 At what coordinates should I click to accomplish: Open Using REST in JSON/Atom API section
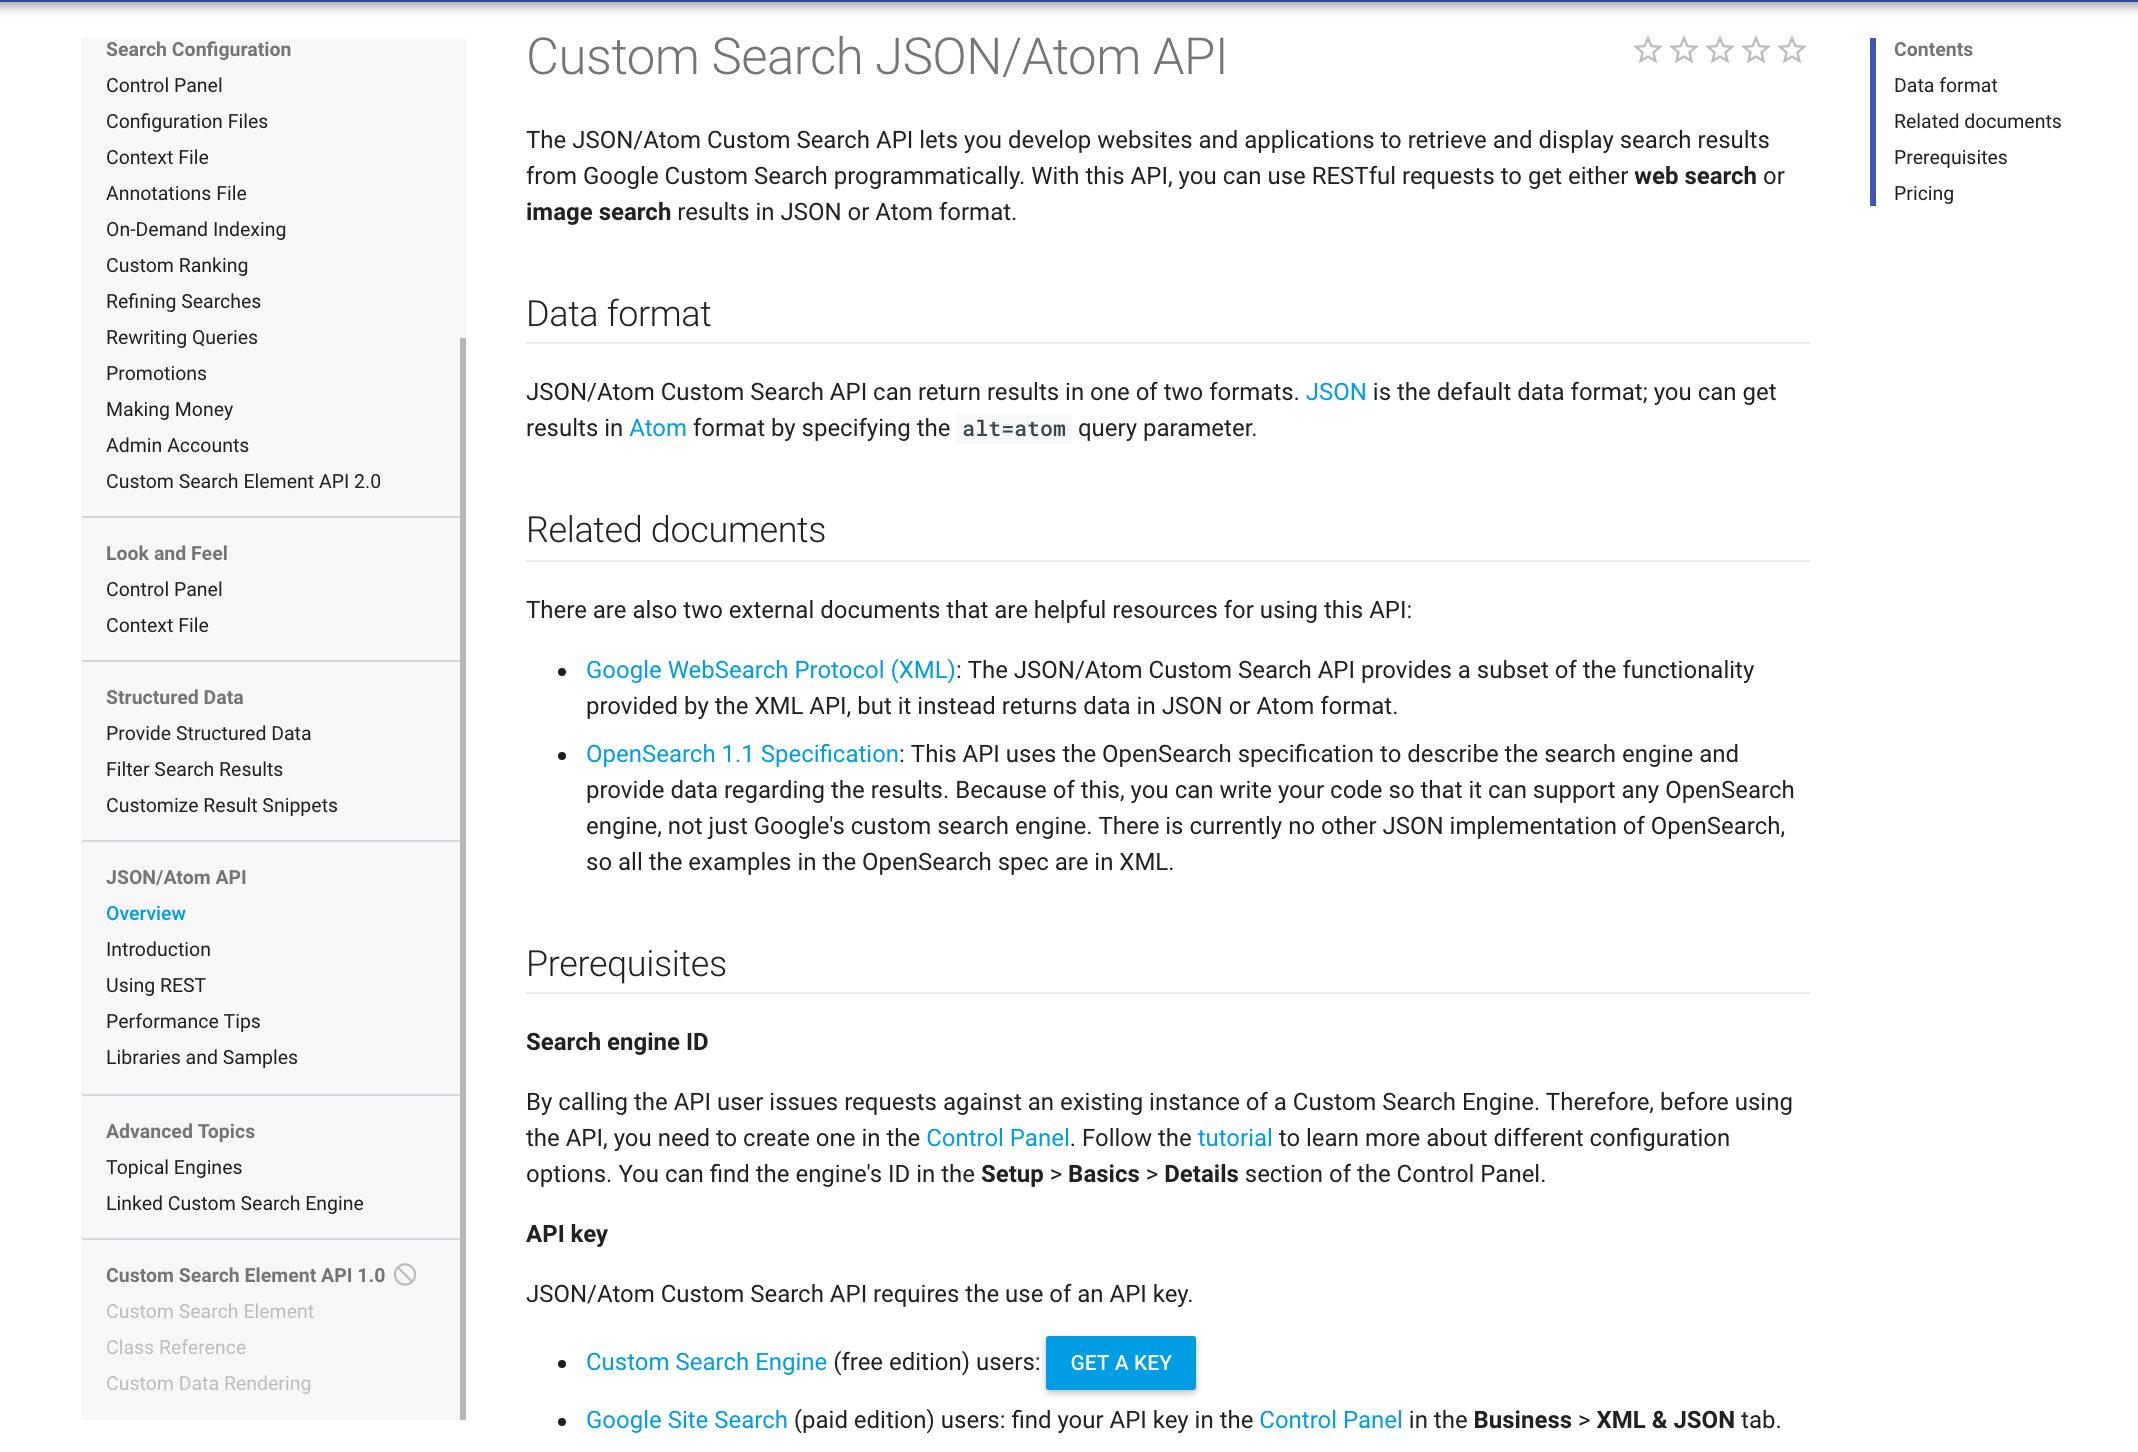(x=156, y=985)
